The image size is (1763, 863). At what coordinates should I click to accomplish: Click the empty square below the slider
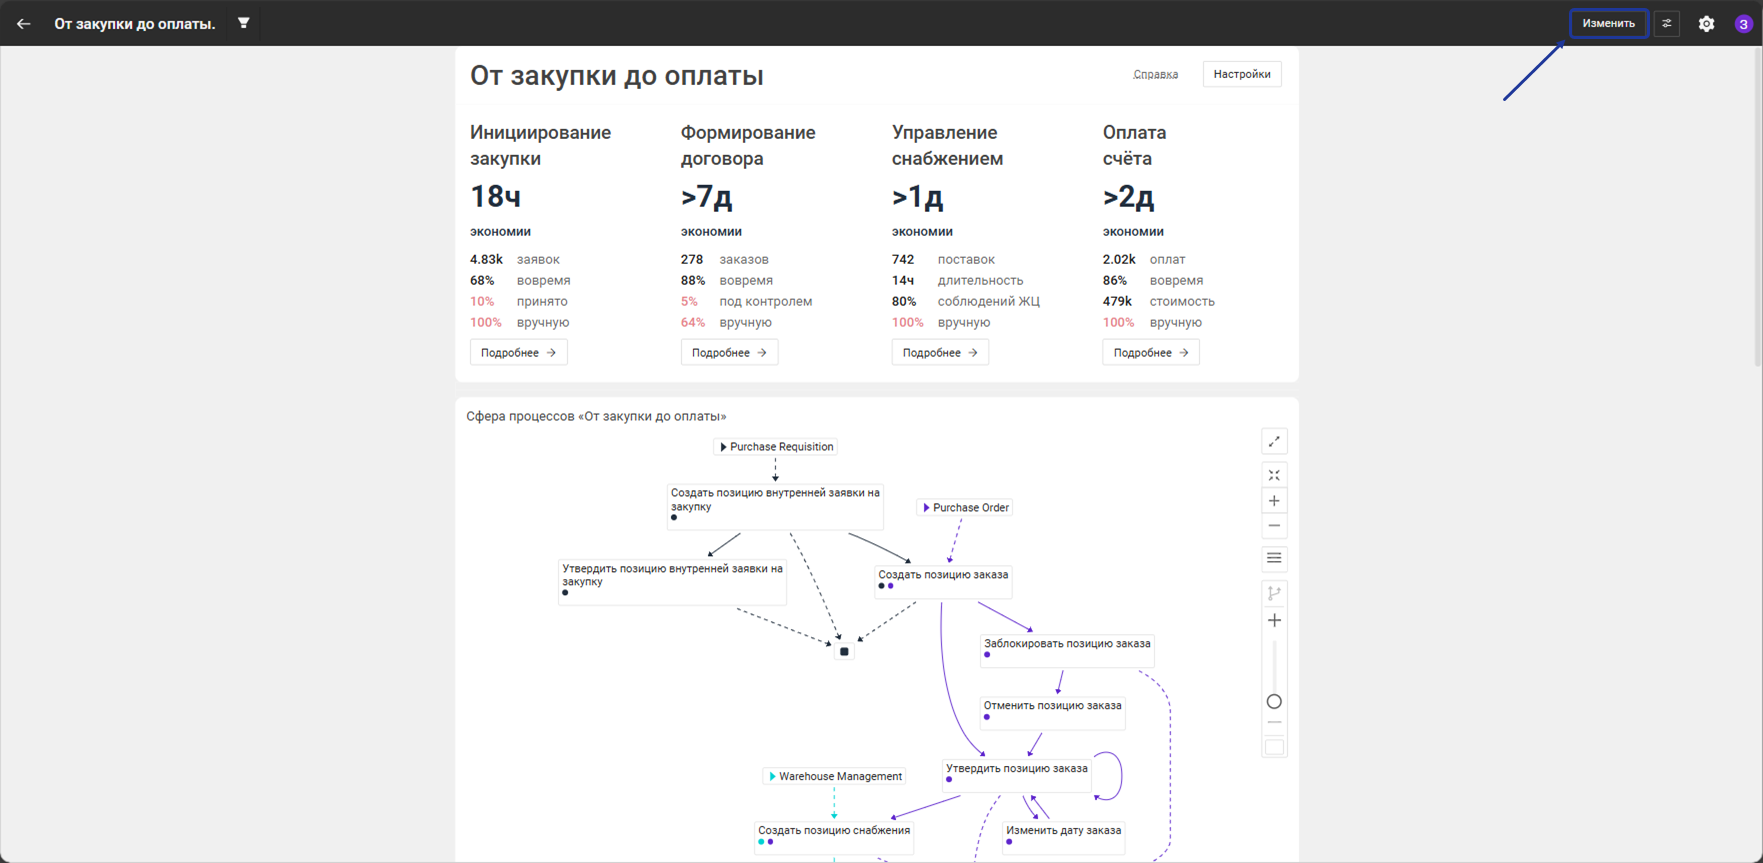(1274, 747)
